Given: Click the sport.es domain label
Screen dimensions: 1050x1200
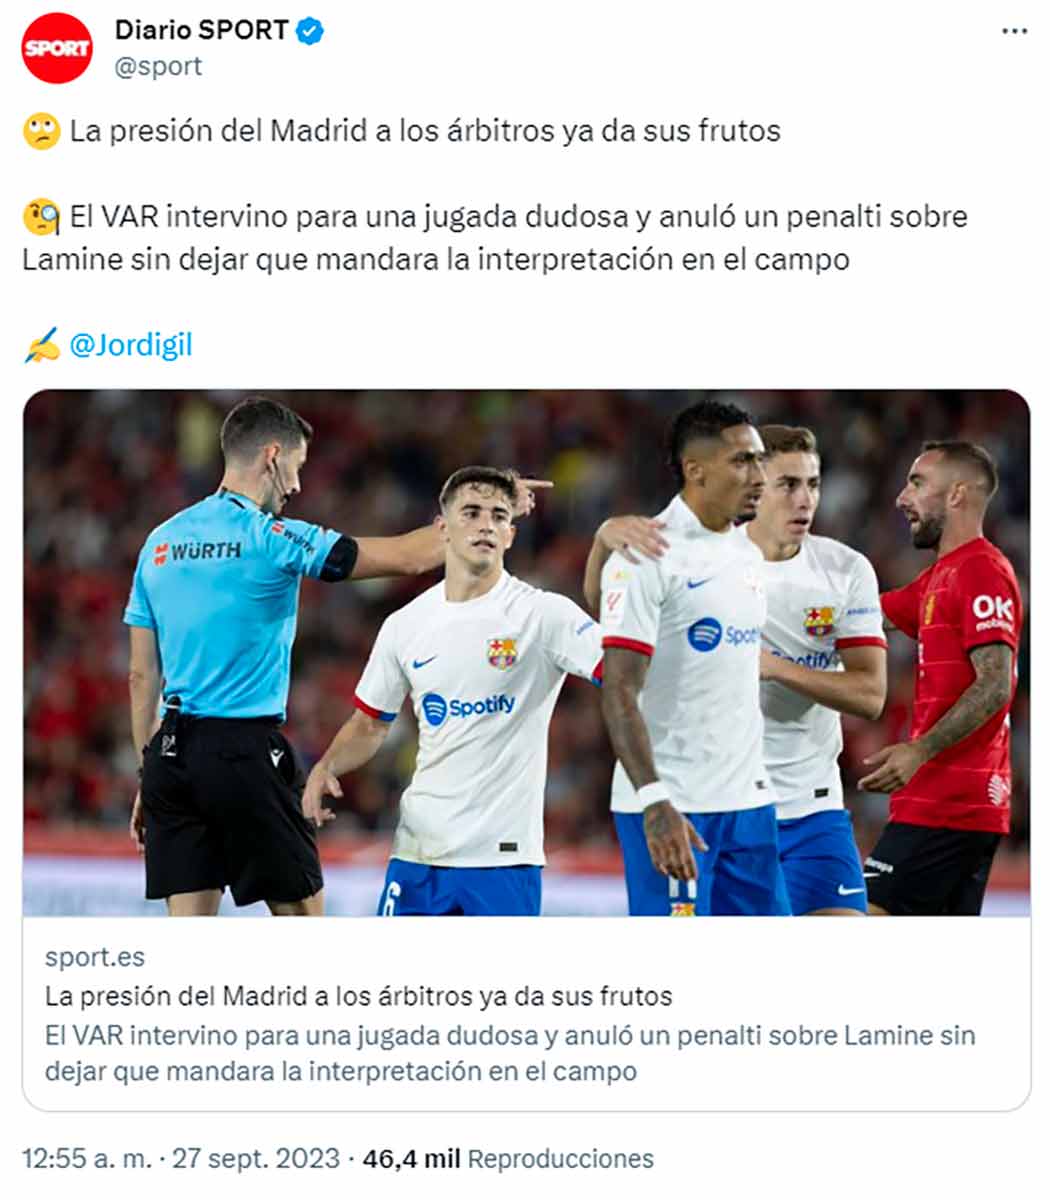Looking at the screenshot, I should (95, 957).
